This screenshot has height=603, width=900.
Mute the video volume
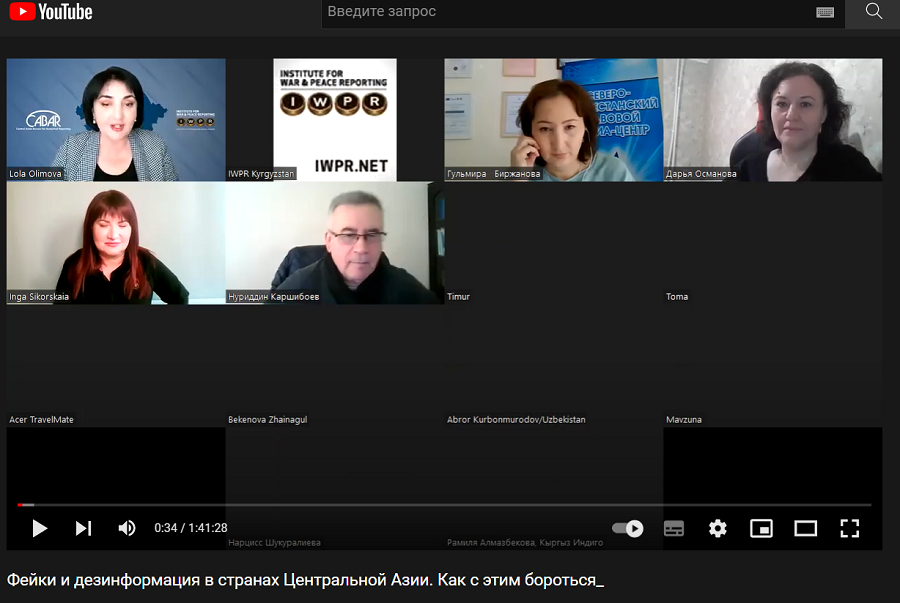pos(127,528)
